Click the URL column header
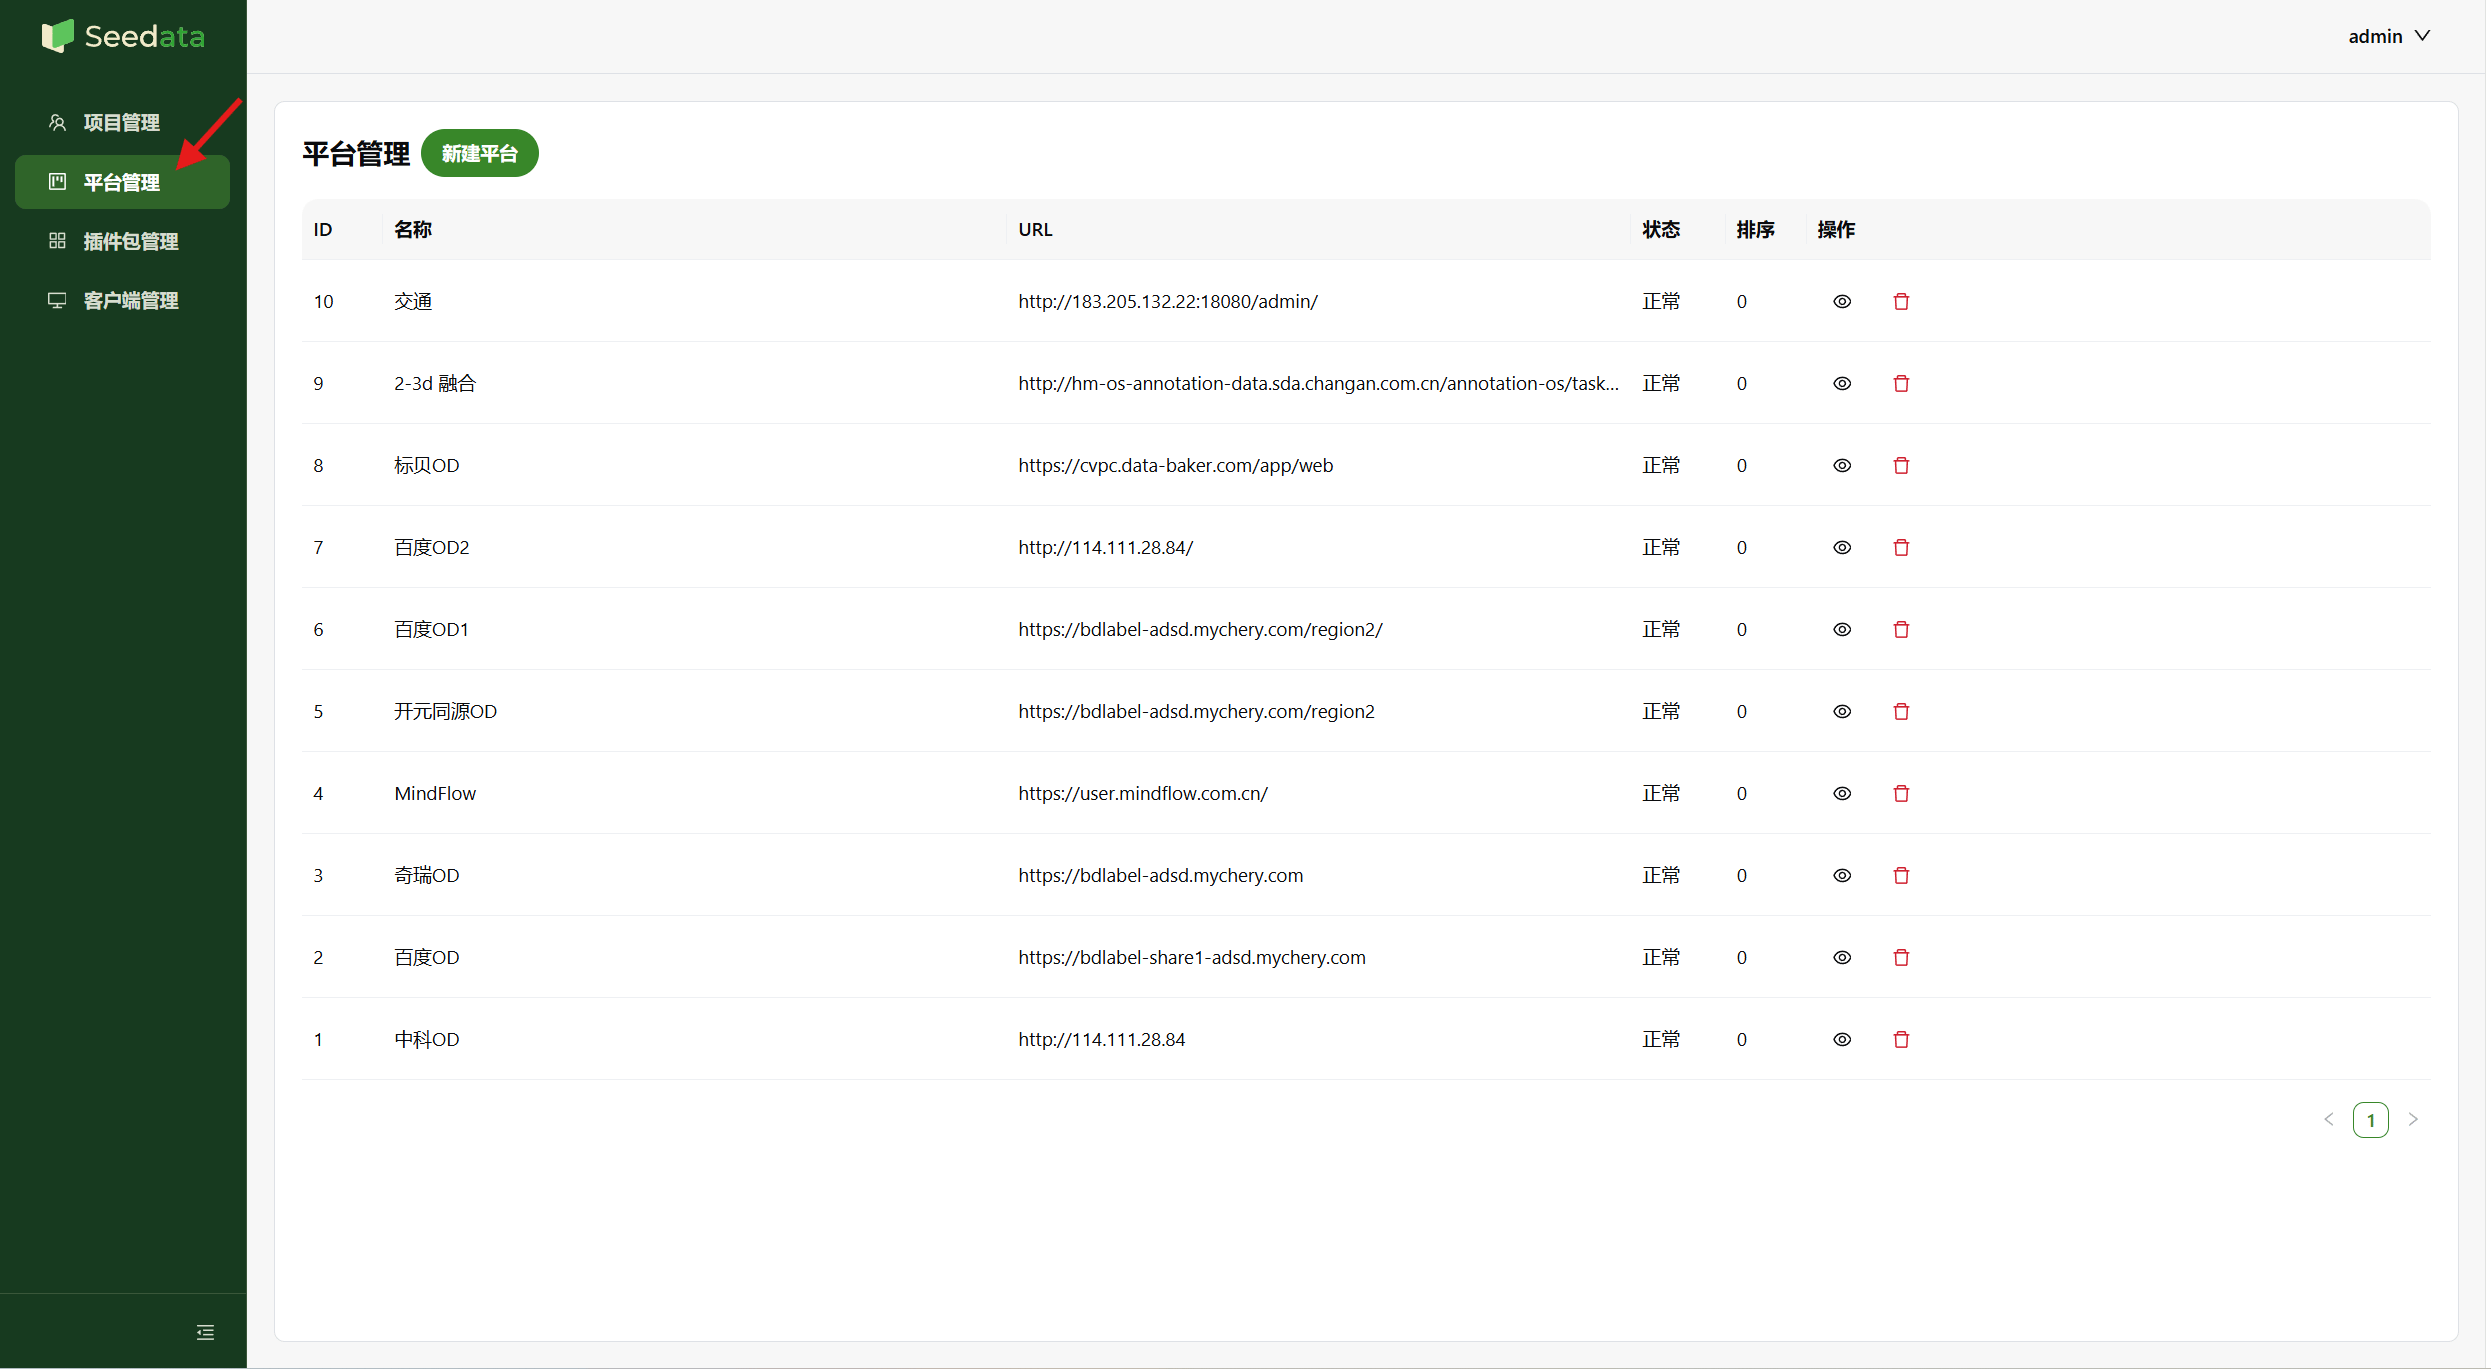 pyautogui.click(x=1035, y=229)
